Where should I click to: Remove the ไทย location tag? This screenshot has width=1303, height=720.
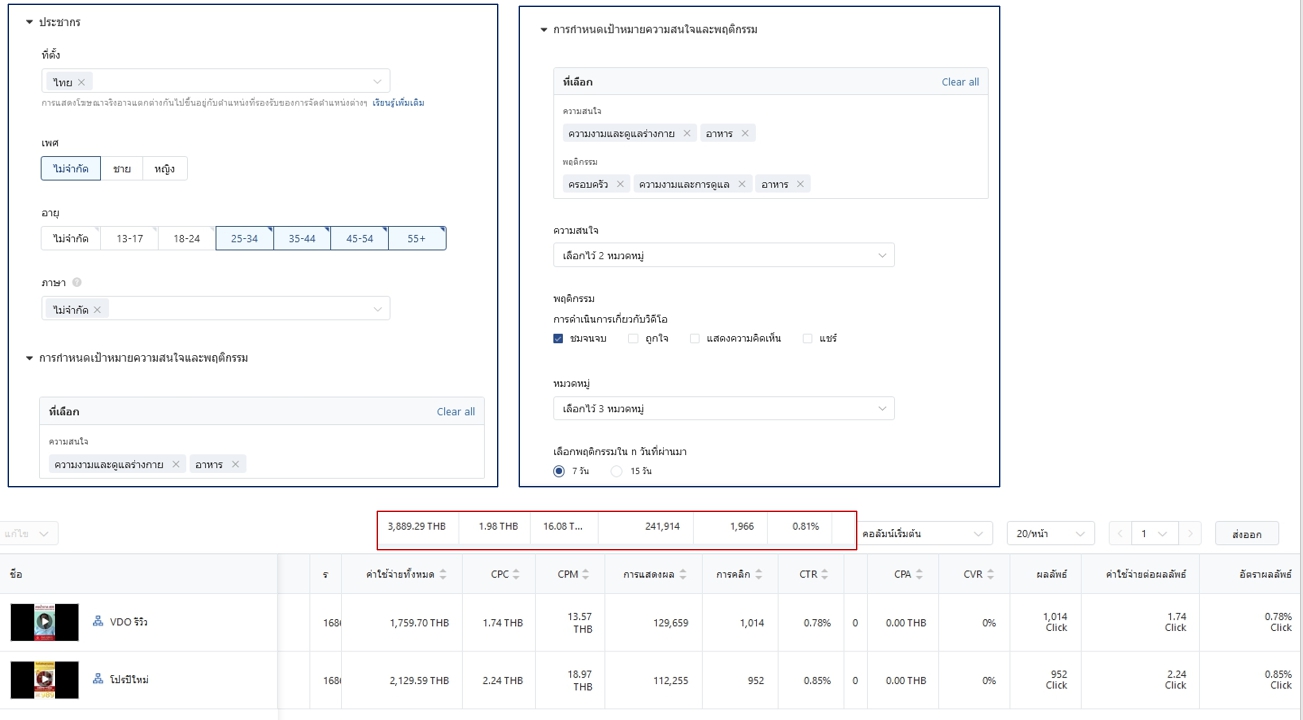coord(82,82)
